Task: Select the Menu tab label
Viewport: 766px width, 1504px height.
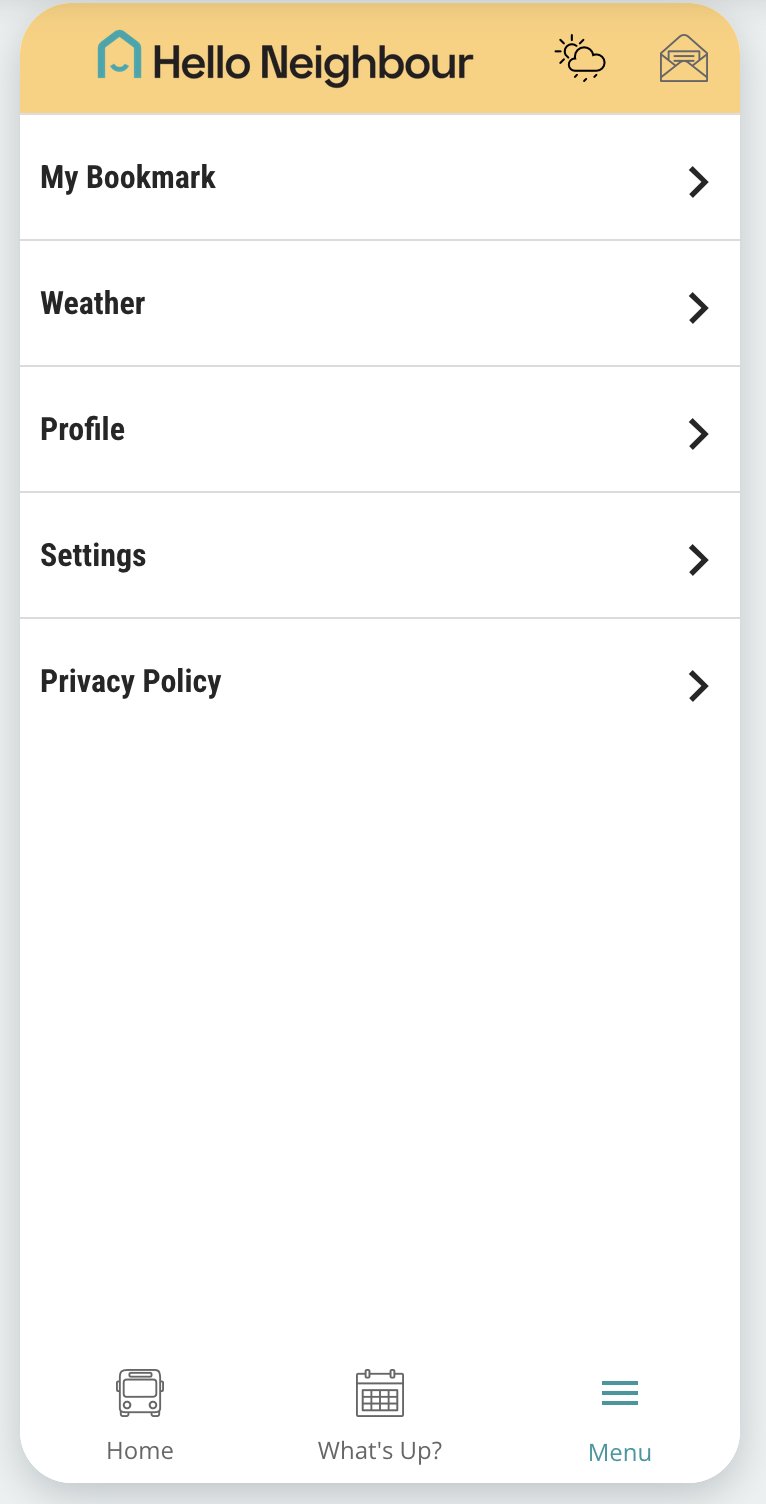Action: tap(620, 1452)
